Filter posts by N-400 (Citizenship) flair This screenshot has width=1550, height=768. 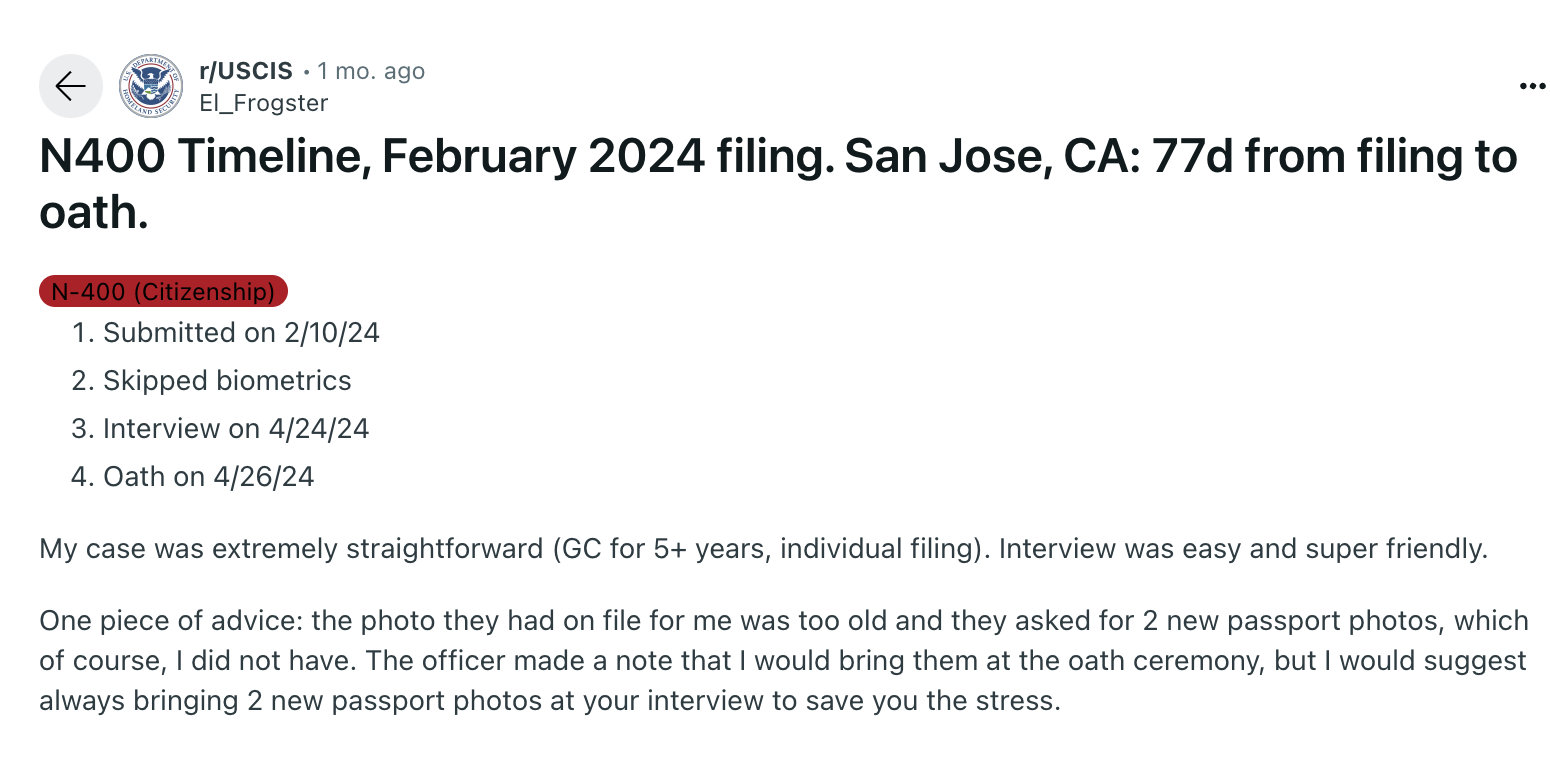click(164, 291)
